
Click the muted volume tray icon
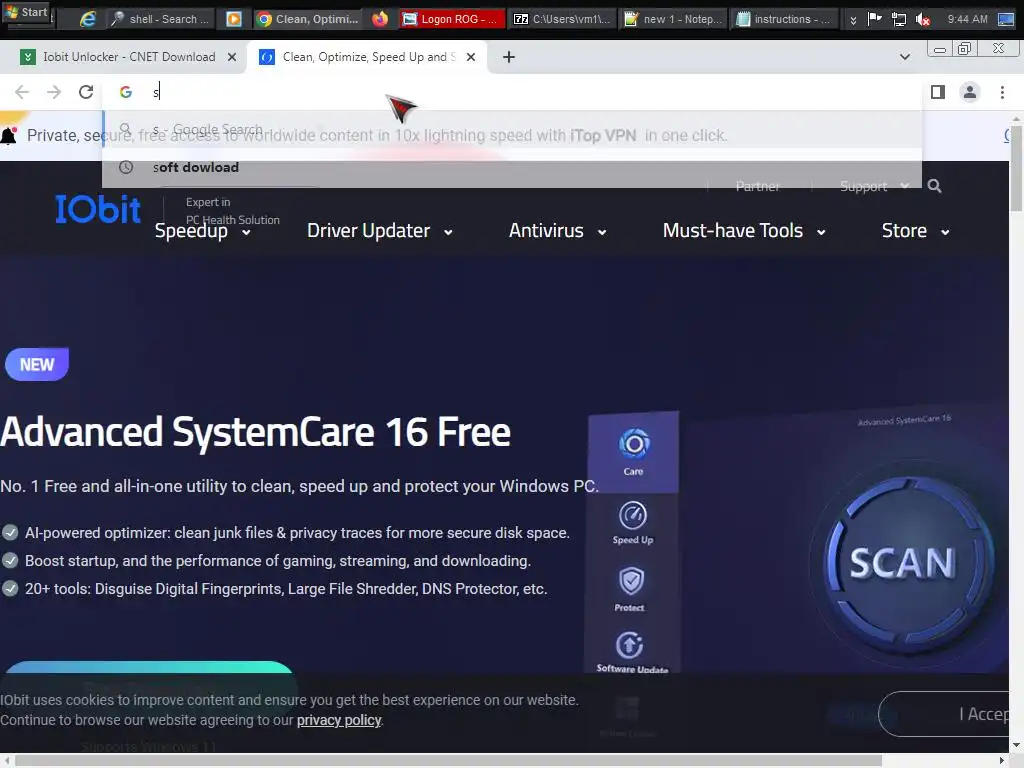[x=923, y=20]
